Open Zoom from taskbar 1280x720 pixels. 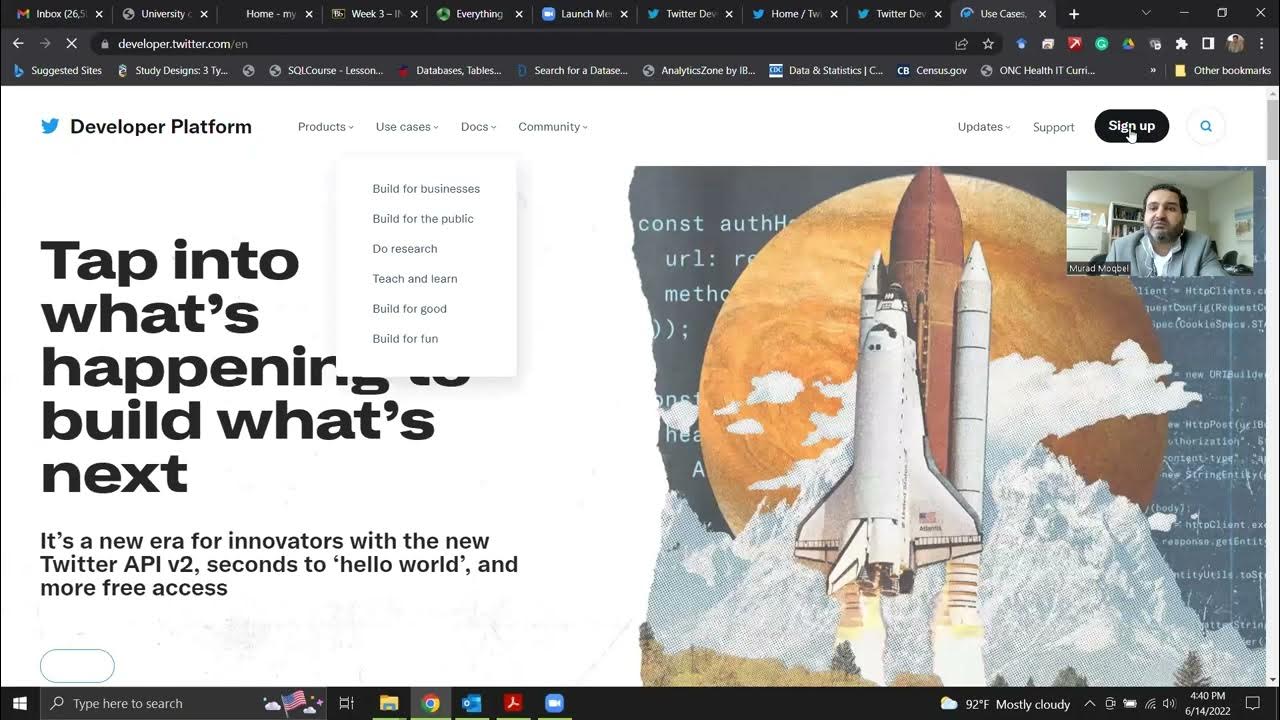[554, 703]
